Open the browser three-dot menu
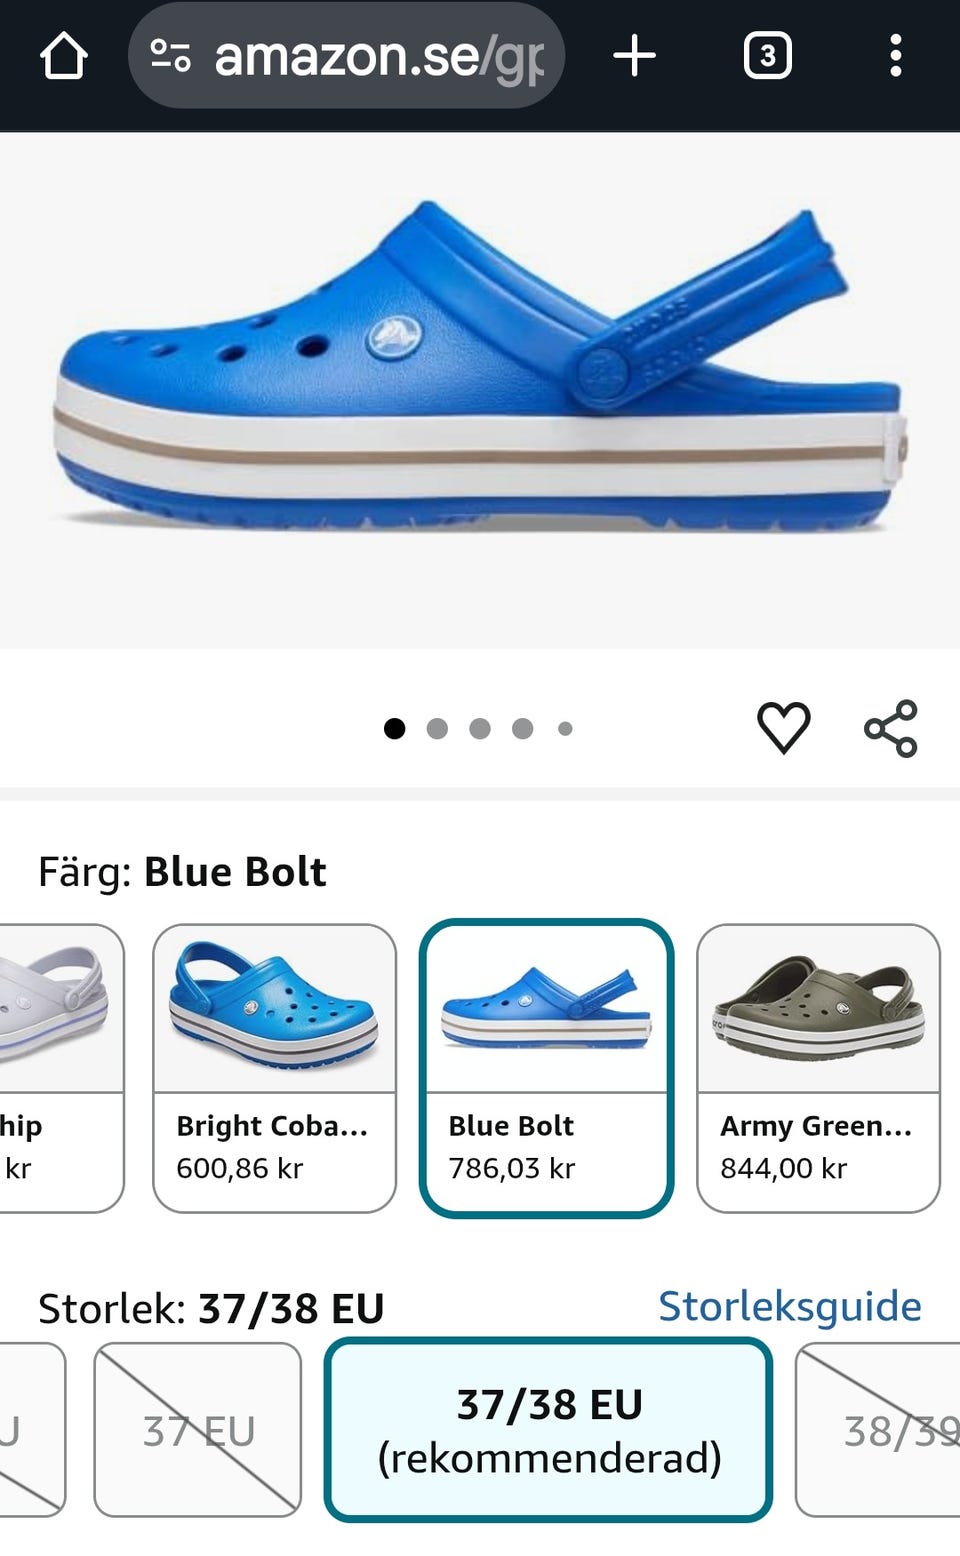Image resolution: width=960 pixels, height=1556 pixels. [x=895, y=56]
